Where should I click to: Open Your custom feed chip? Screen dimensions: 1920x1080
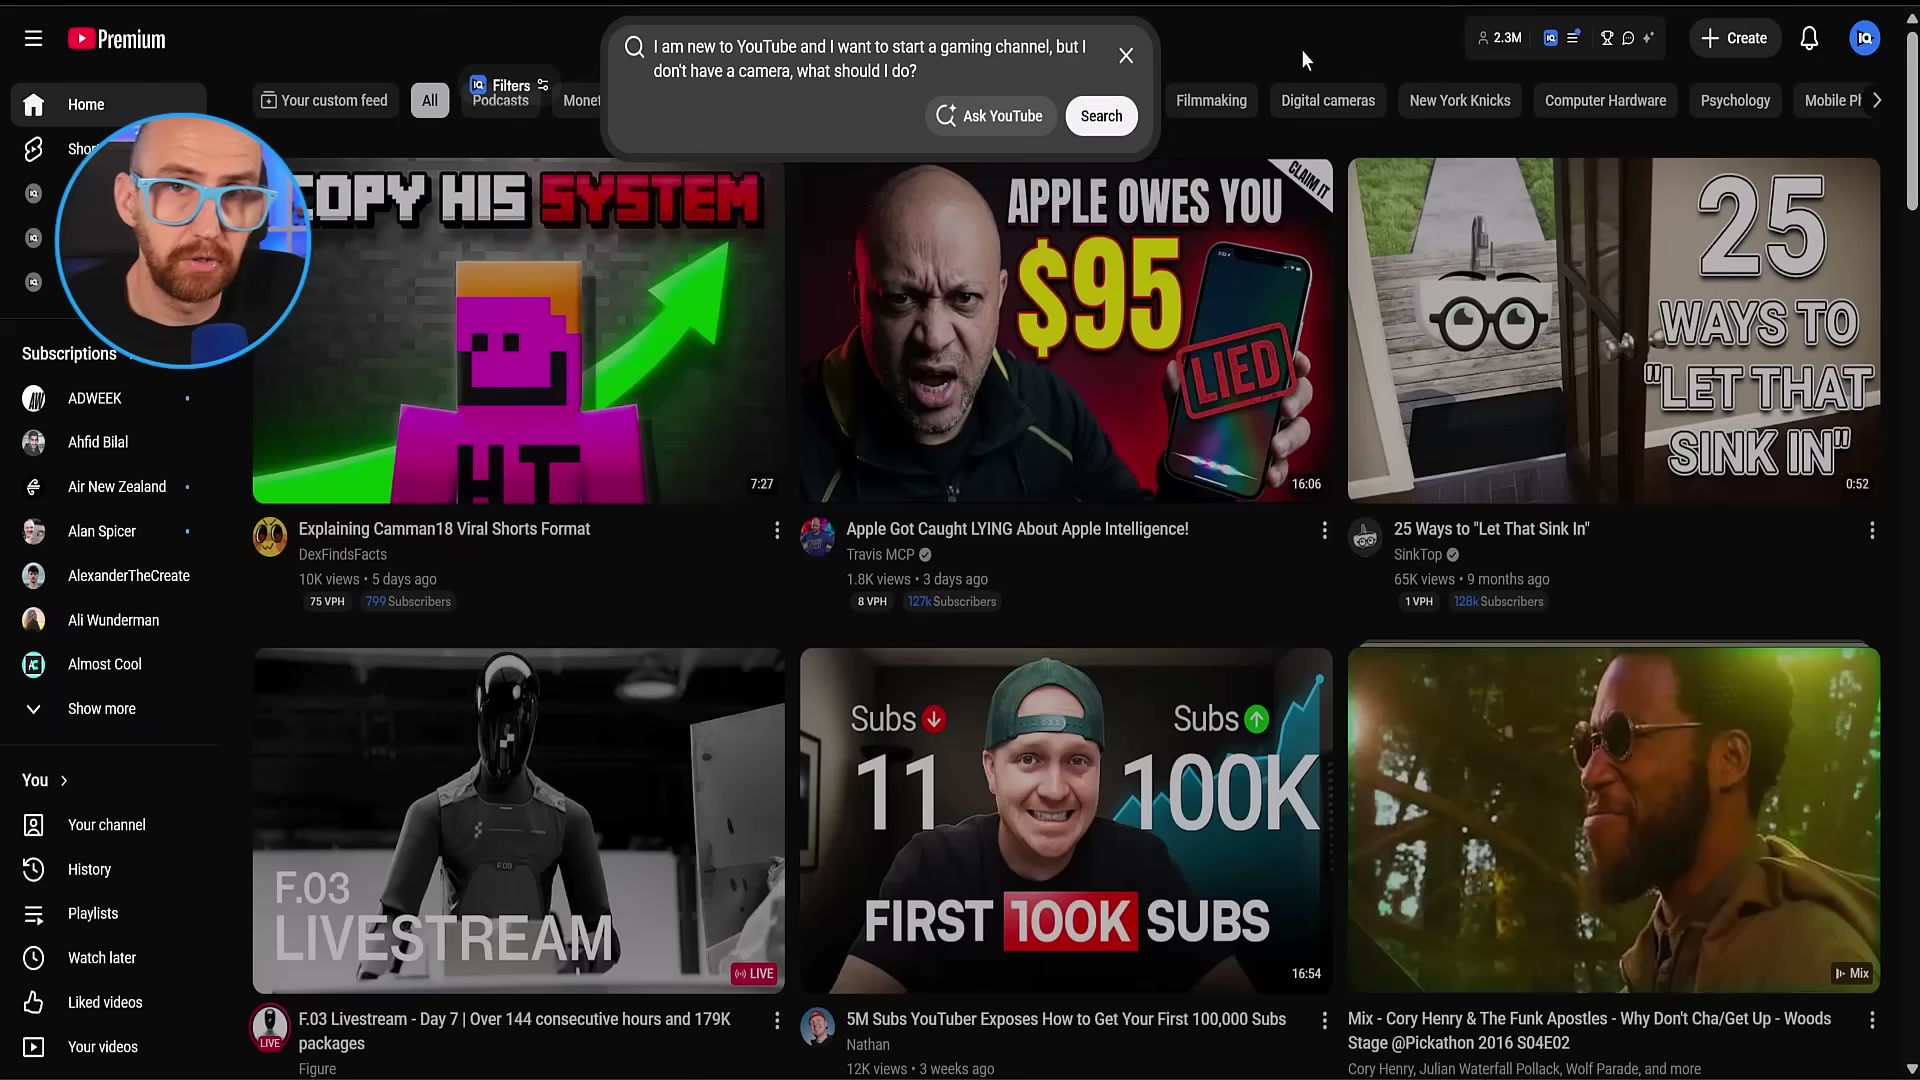pyautogui.click(x=325, y=100)
